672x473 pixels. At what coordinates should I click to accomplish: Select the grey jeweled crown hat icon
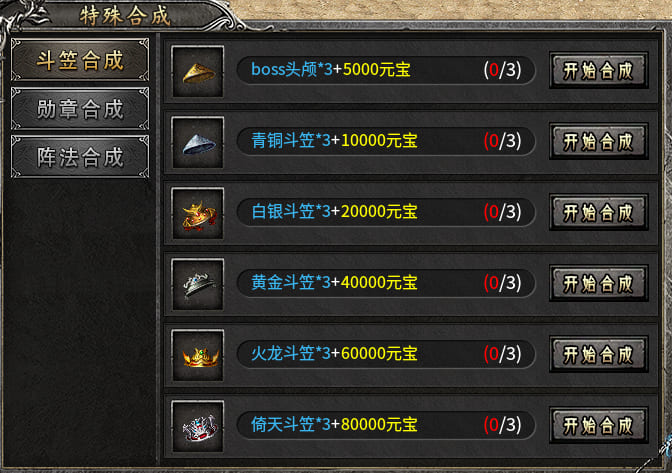(x=198, y=284)
